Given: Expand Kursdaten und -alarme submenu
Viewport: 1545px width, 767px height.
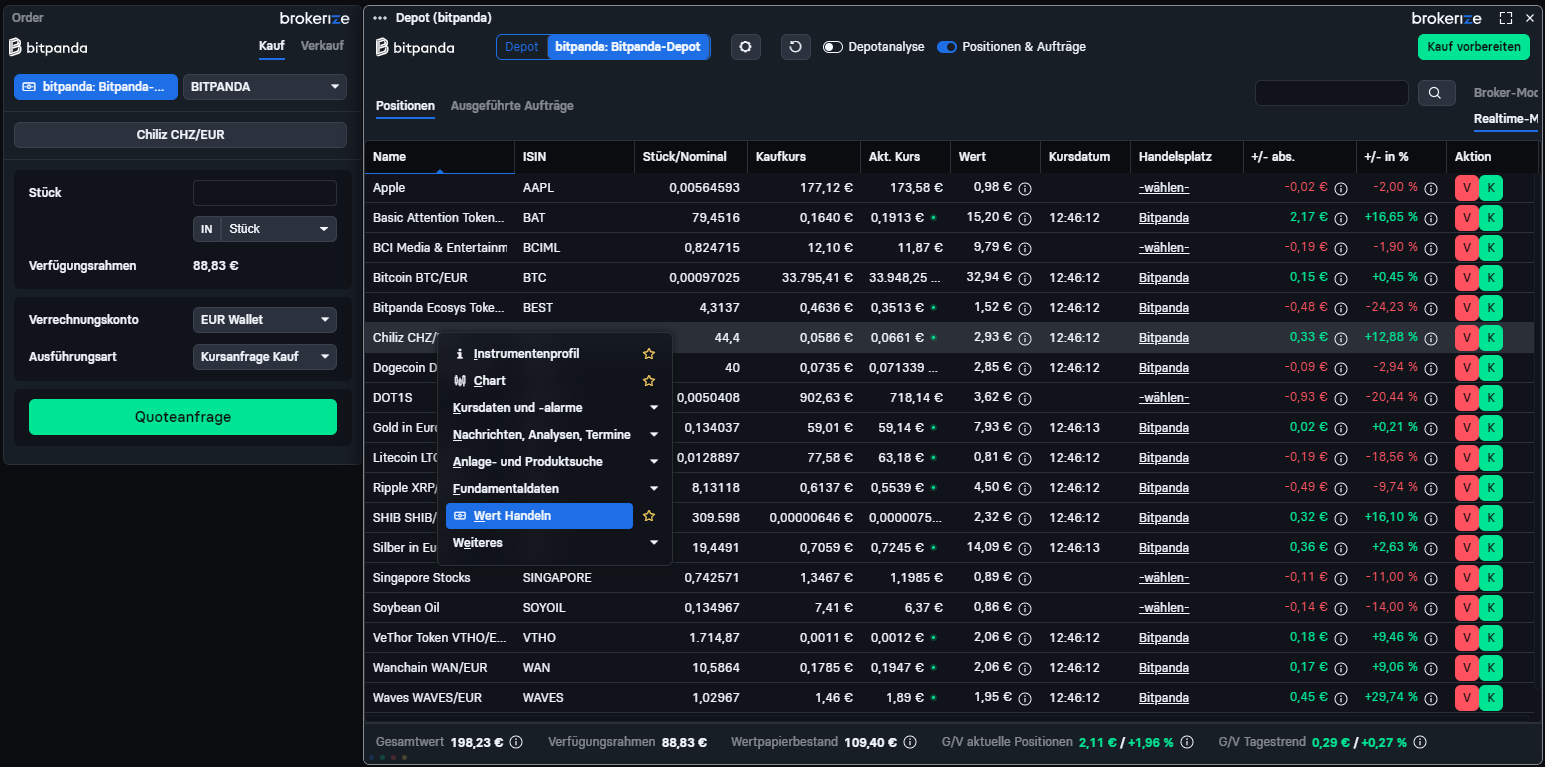Looking at the screenshot, I should coord(555,408).
